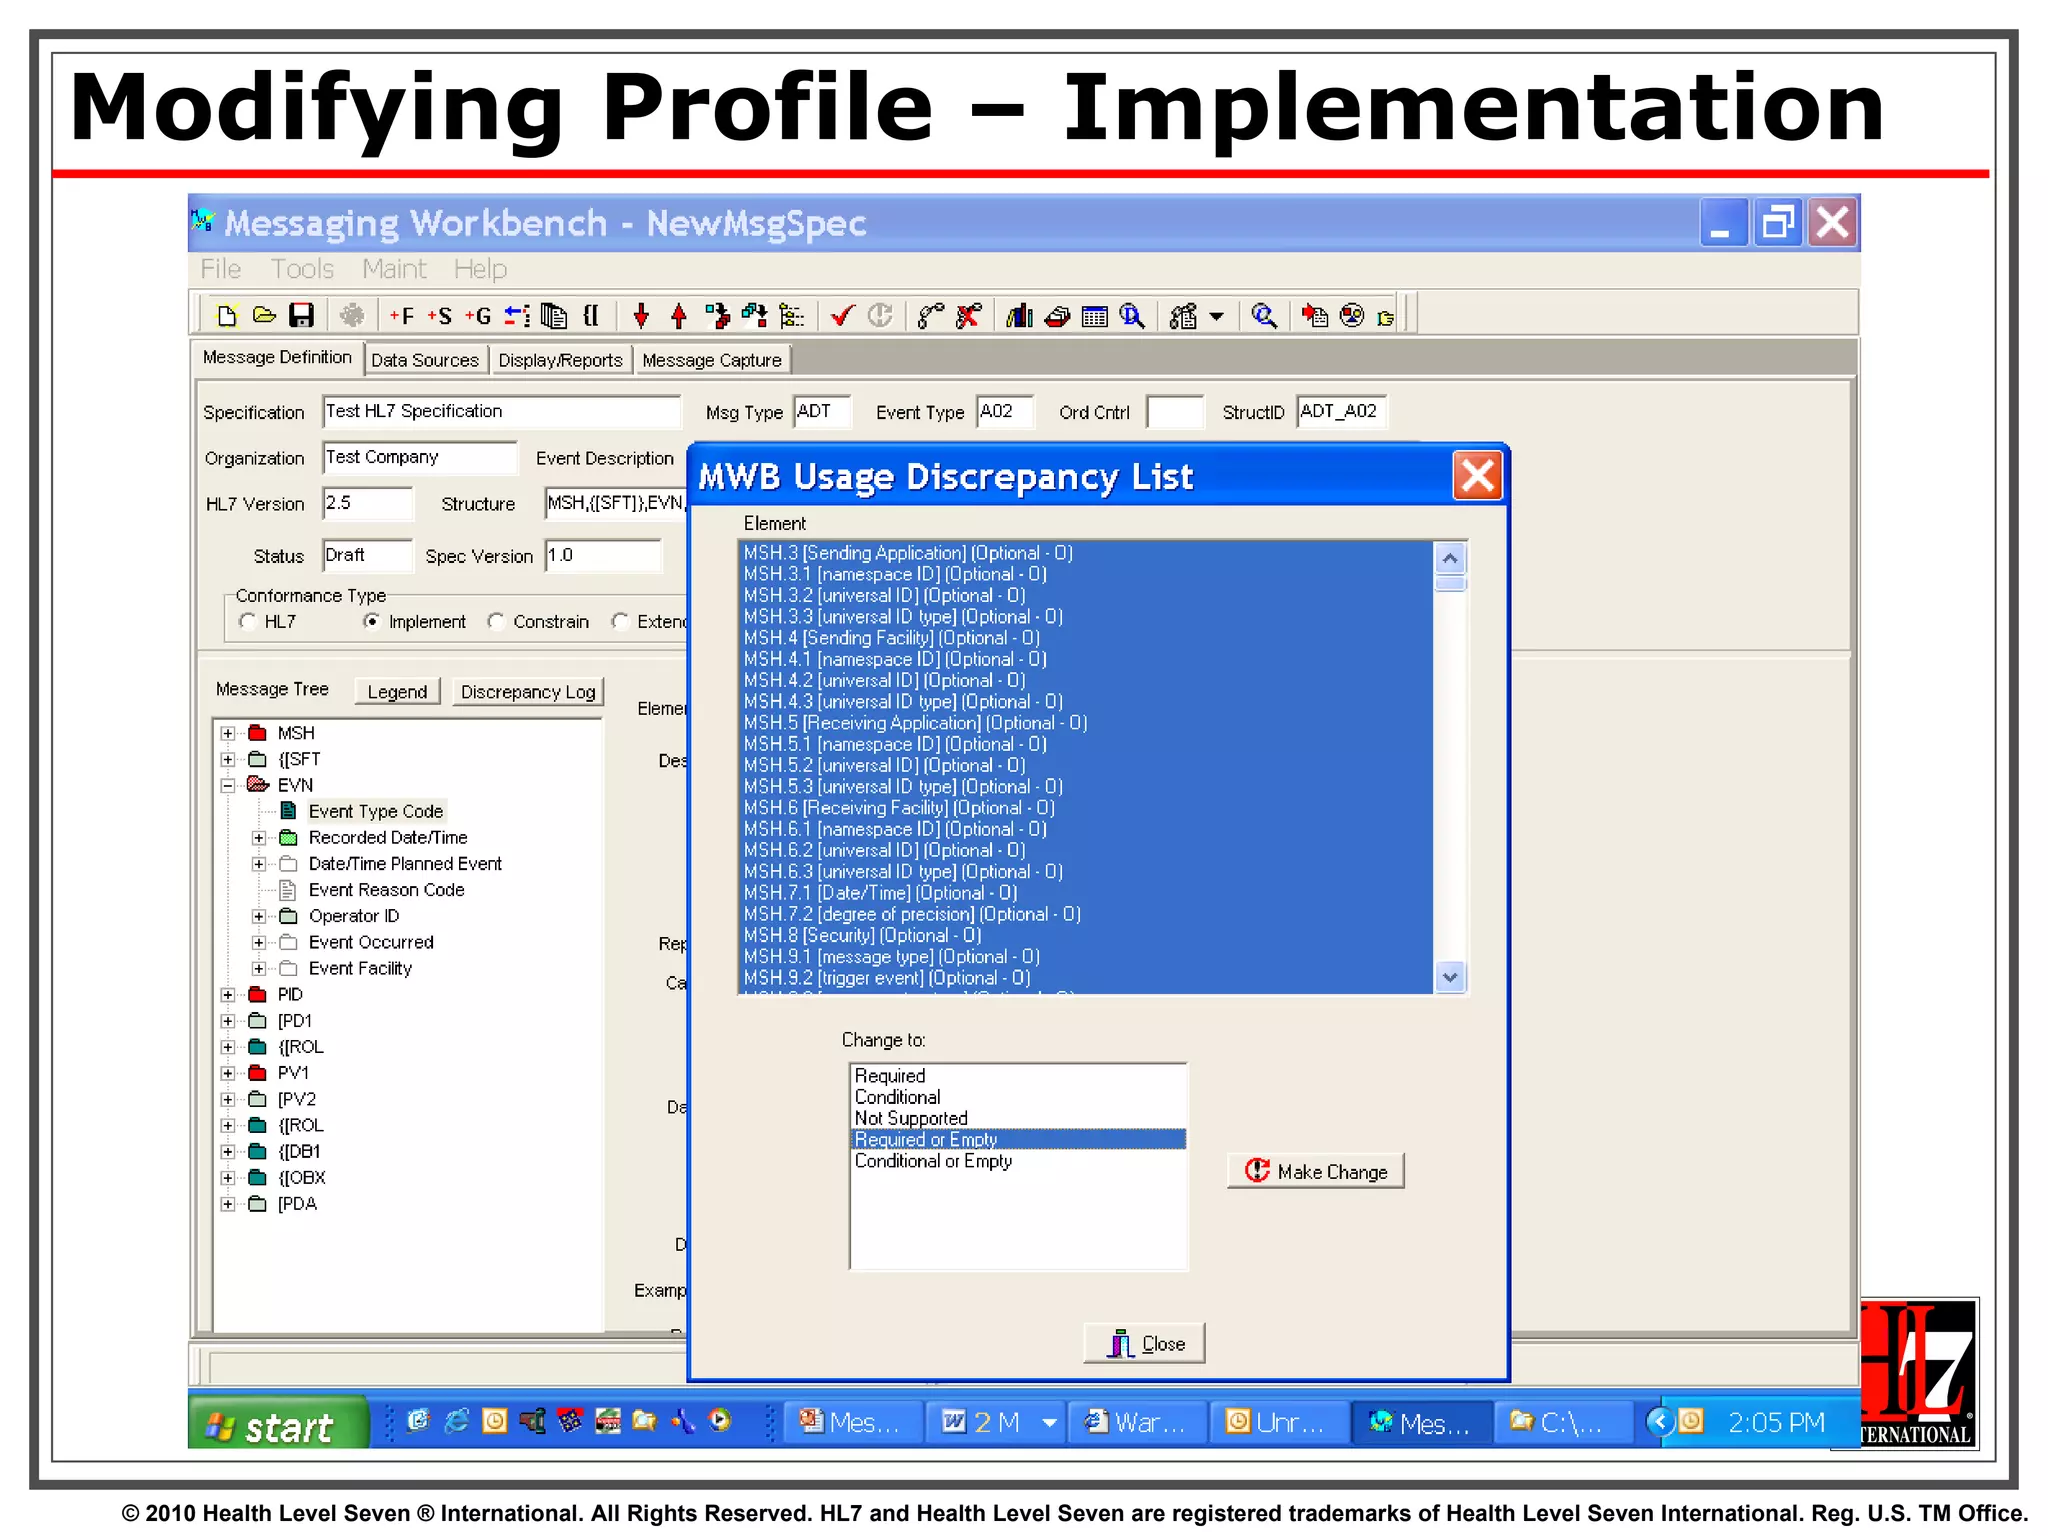The height and width of the screenshot is (1536, 2048).
Task: Switch to the Data Sources tab
Action: (425, 360)
